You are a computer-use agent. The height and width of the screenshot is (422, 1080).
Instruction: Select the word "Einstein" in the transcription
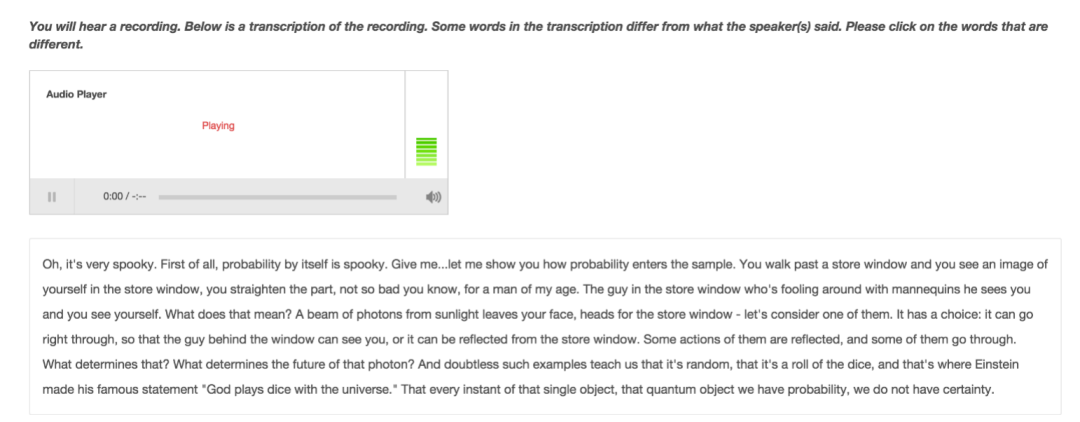[x=996, y=363]
